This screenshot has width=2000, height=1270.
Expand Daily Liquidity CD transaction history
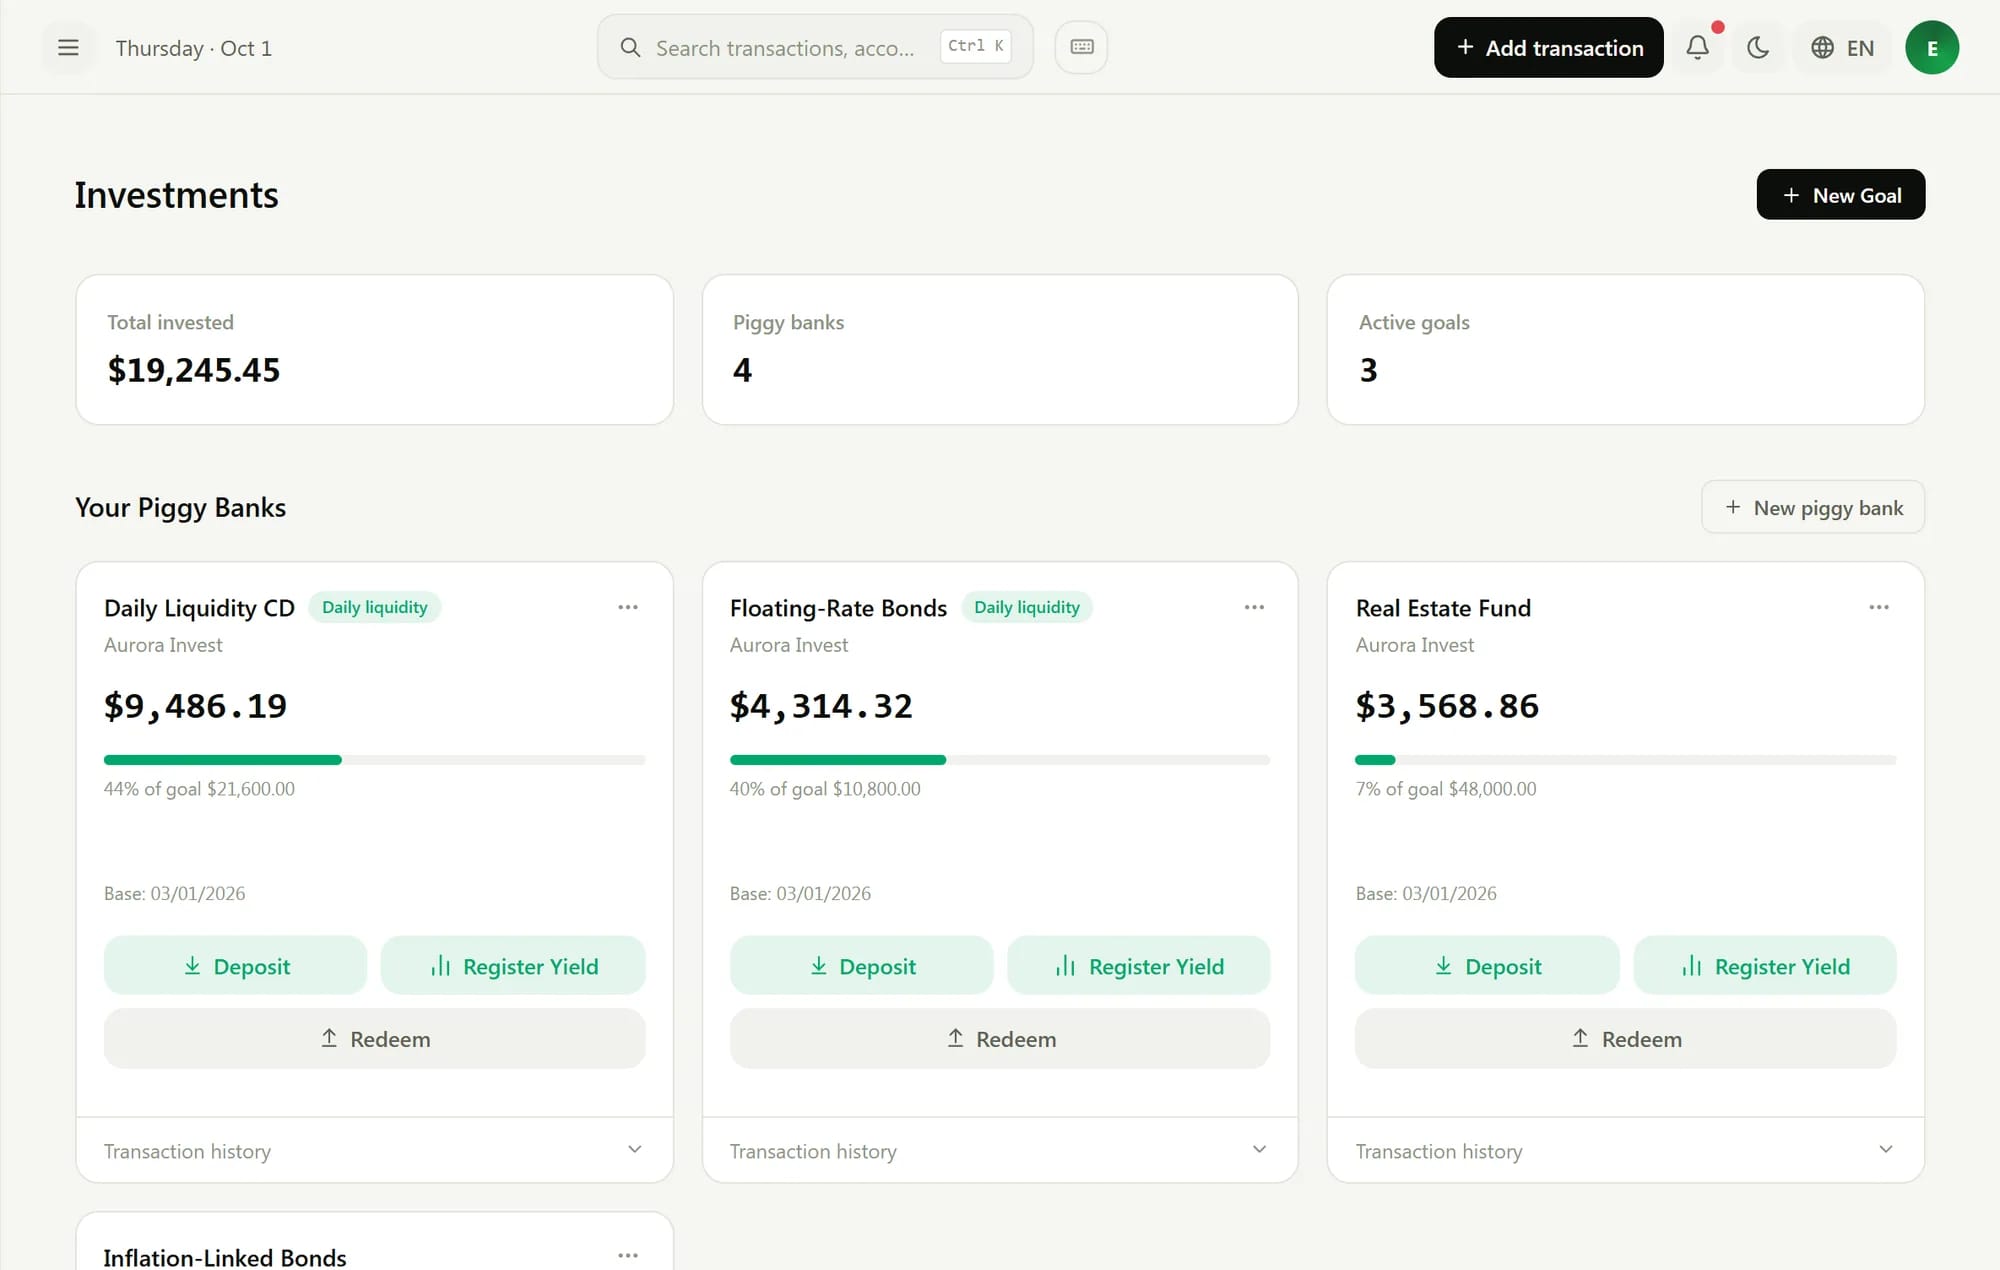click(x=374, y=1151)
